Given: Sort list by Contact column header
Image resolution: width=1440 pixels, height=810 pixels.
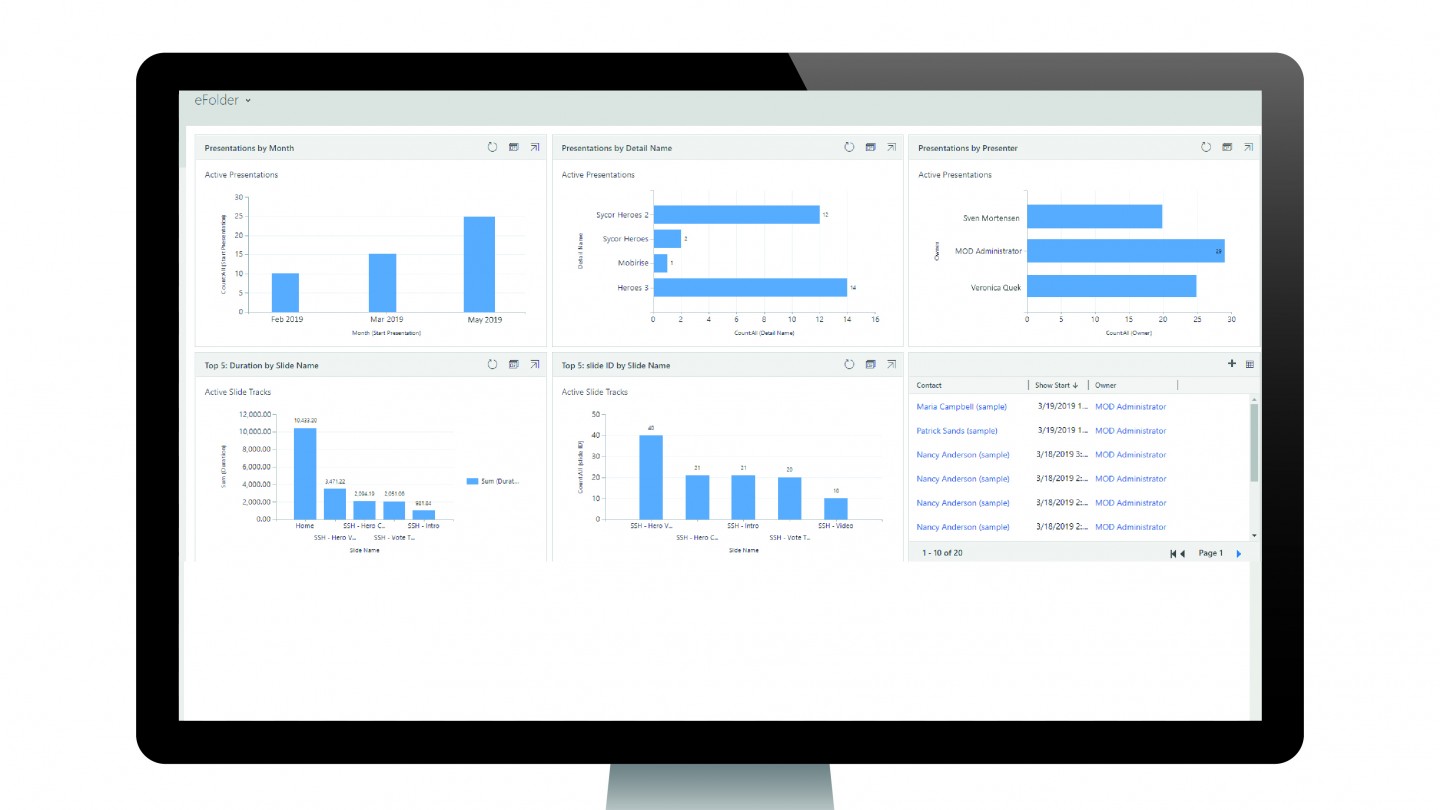Looking at the screenshot, I should (x=929, y=385).
